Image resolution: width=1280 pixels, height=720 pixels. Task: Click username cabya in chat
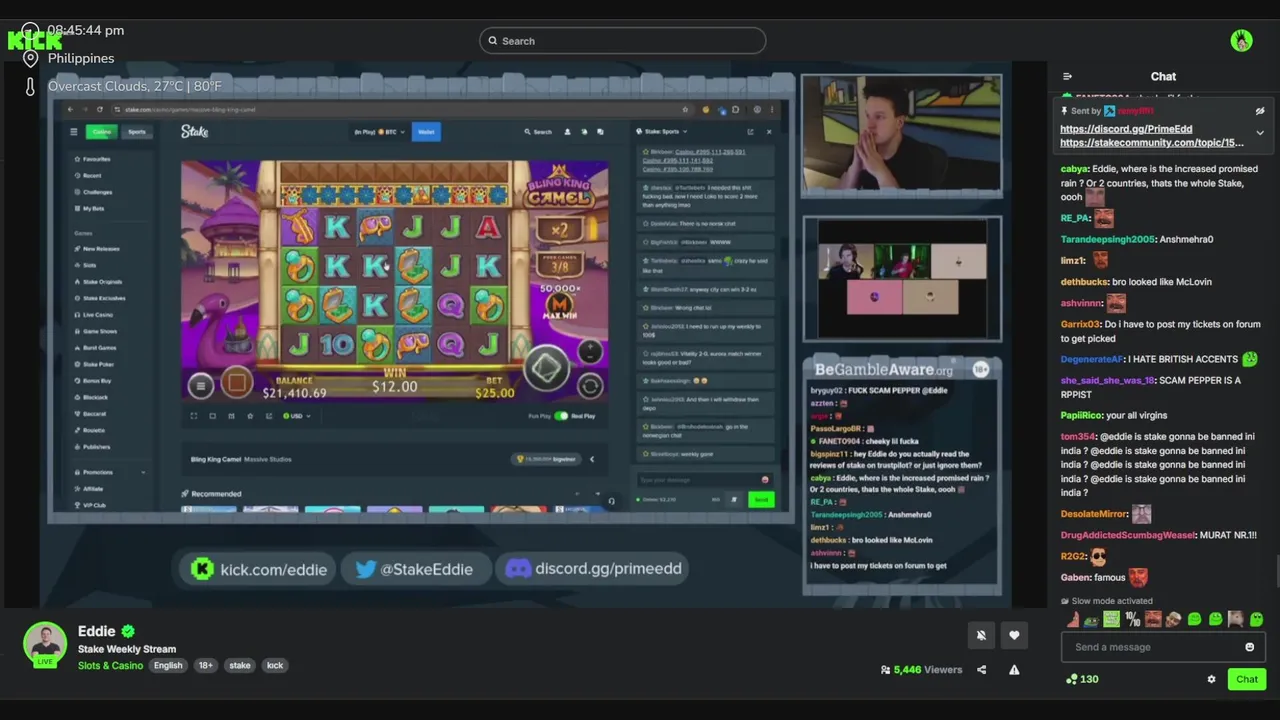click(1074, 169)
